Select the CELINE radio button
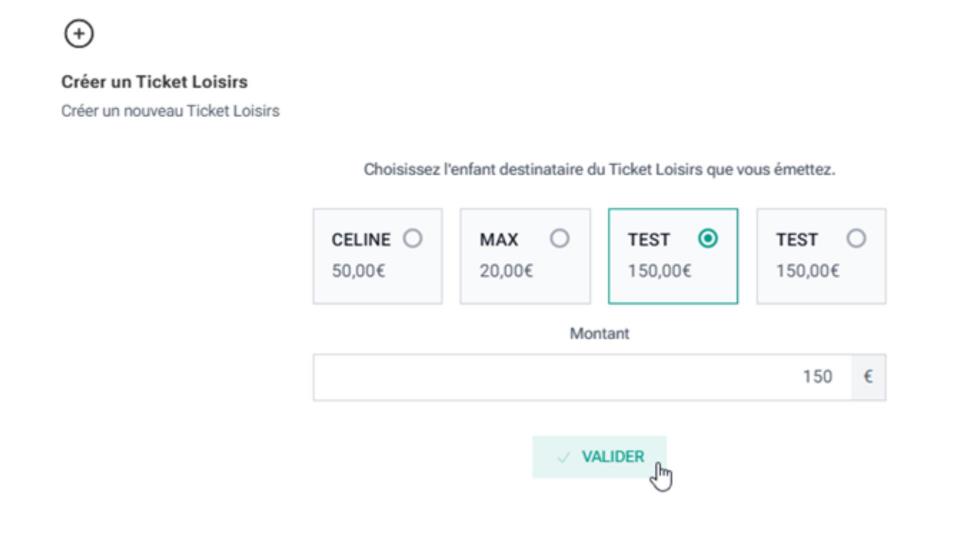 414,240
